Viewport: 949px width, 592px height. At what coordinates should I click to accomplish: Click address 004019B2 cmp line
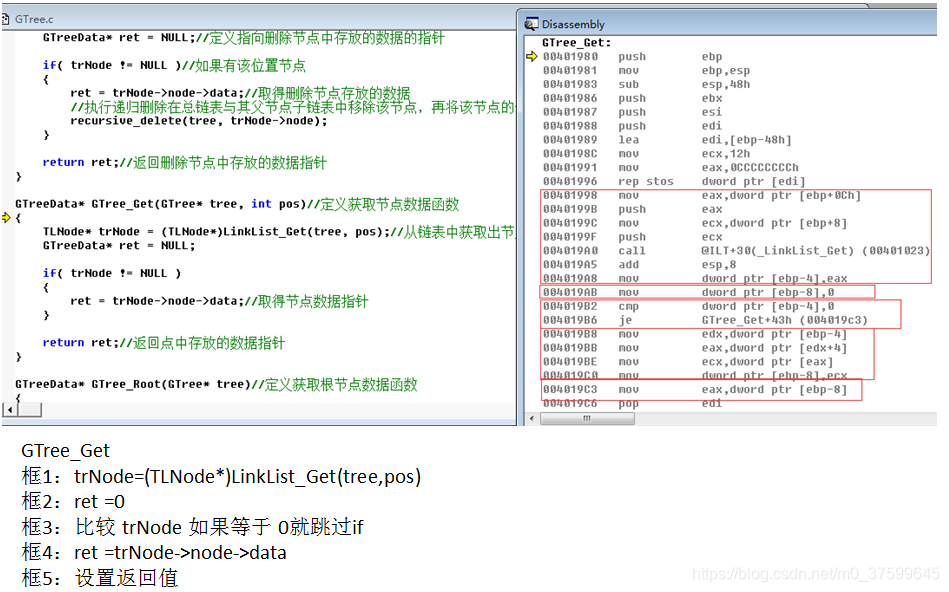coord(688,306)
